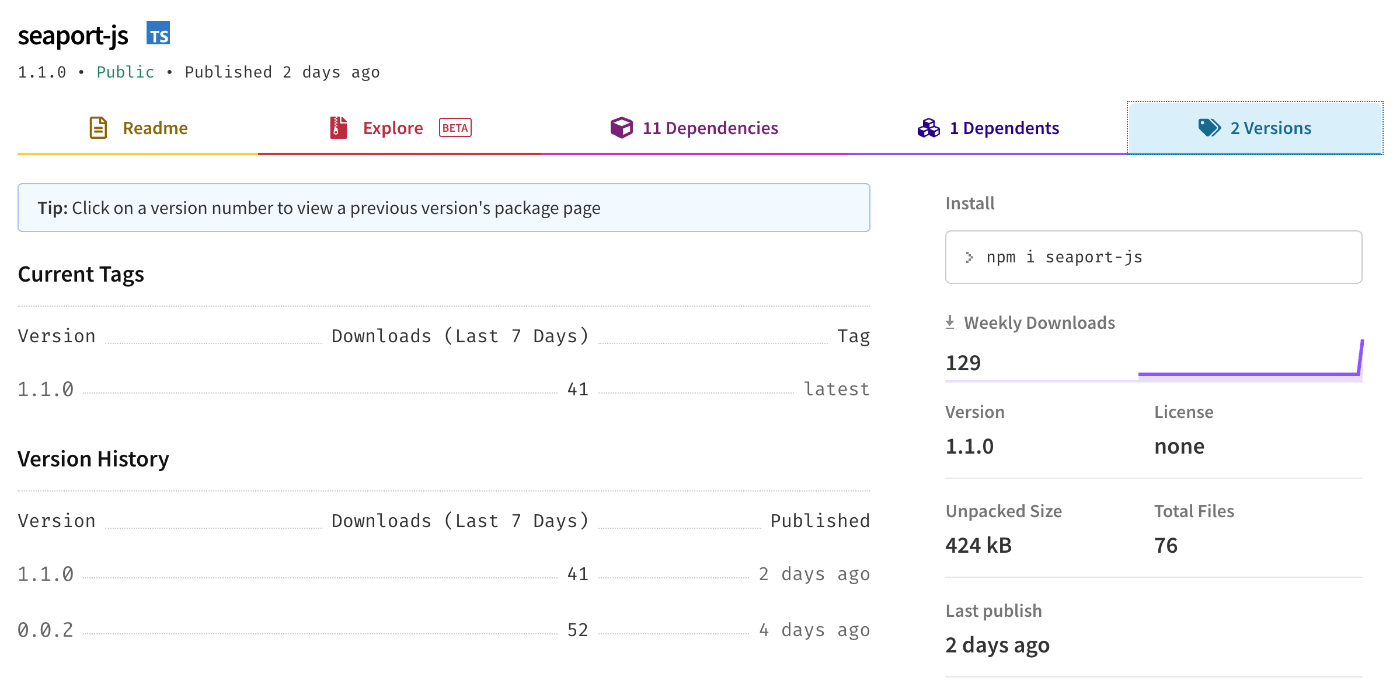The image size is (1400, 695).
Task: Switch to the 11 Dependencies tab
Action: point(694,128)
